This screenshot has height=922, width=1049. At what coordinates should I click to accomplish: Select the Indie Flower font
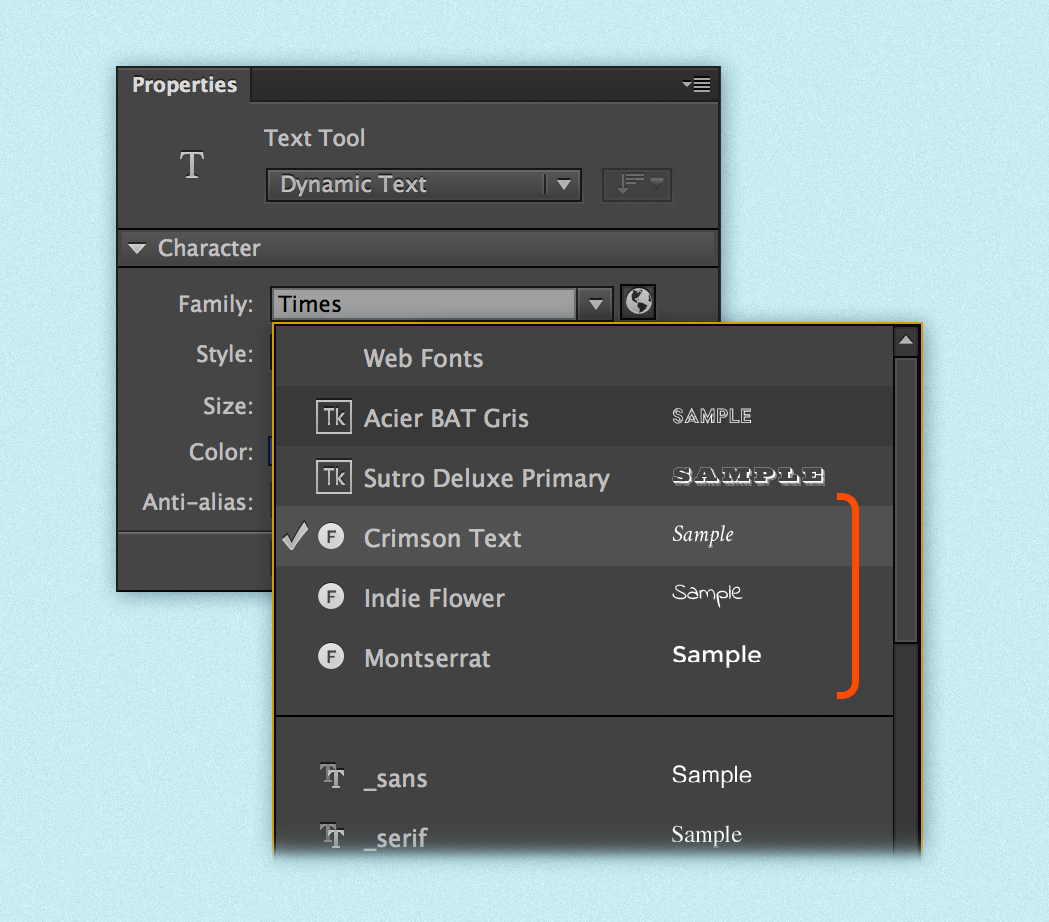pyautogui.click(x=434, y=597)
